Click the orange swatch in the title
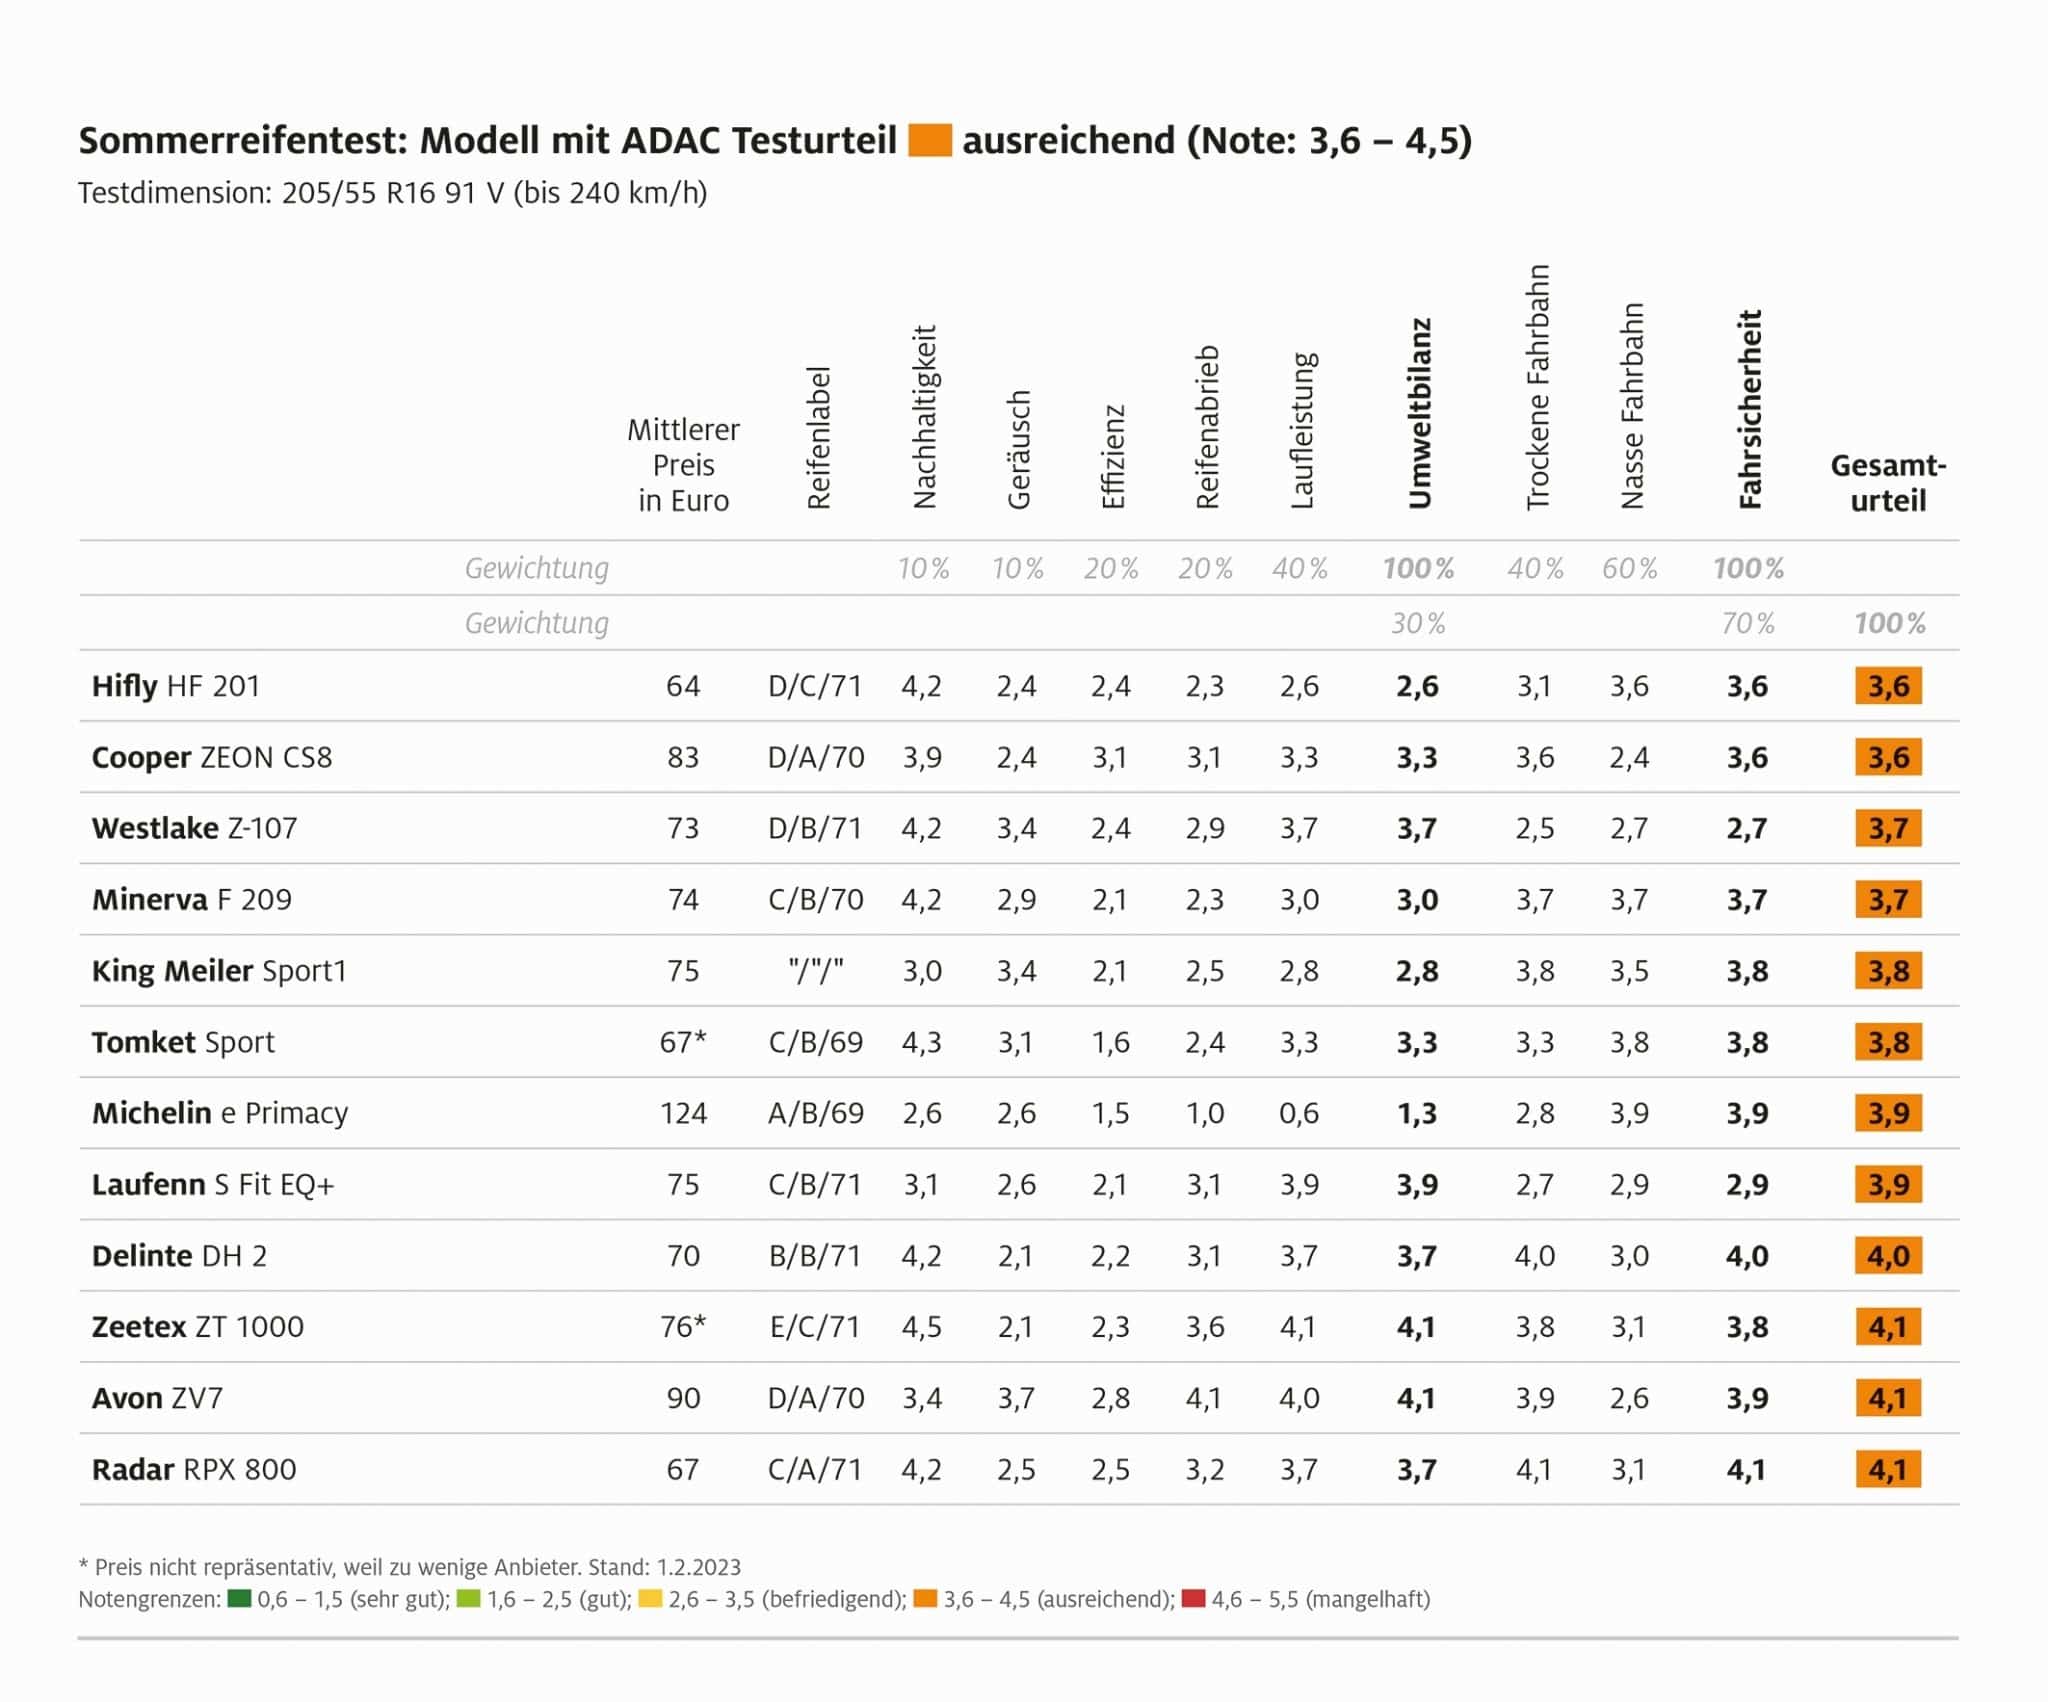The width and height of the screenshot is (2048, 1702). click(929, 141)
